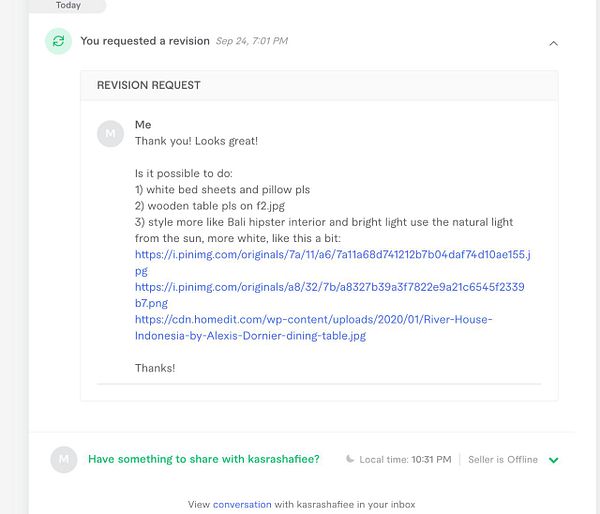This screenshot has width=600, height=514.
Task: Open the pinimg link ending in 155.jpg
Action: pyautogui.click(x=332, y=255)
